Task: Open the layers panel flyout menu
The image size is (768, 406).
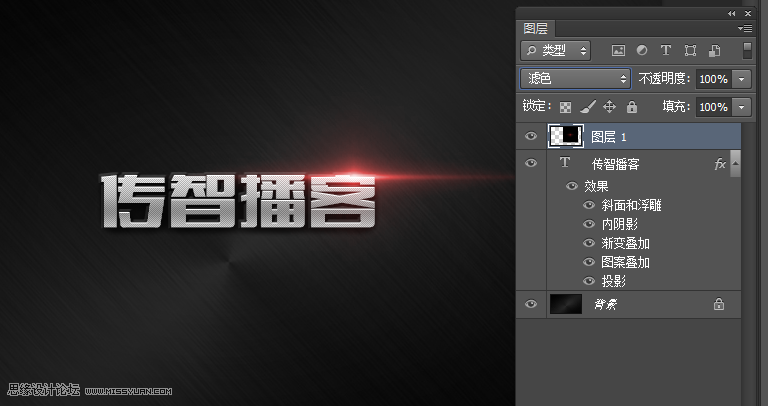Action: [x=745, y=29]
